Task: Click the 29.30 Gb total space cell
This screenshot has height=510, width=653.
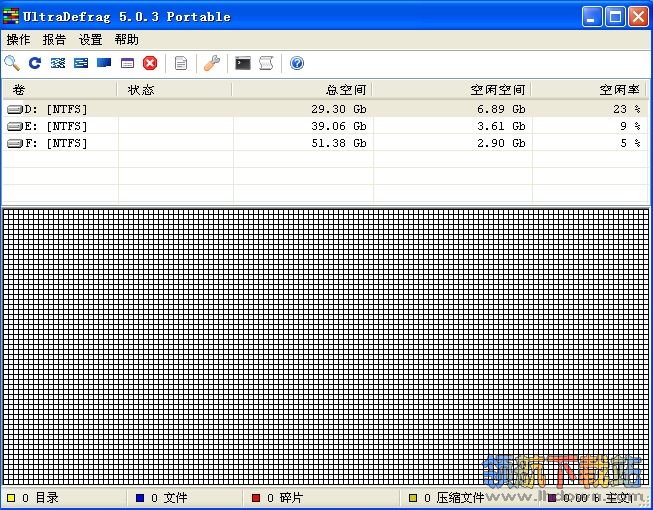Action: point(339,109)
